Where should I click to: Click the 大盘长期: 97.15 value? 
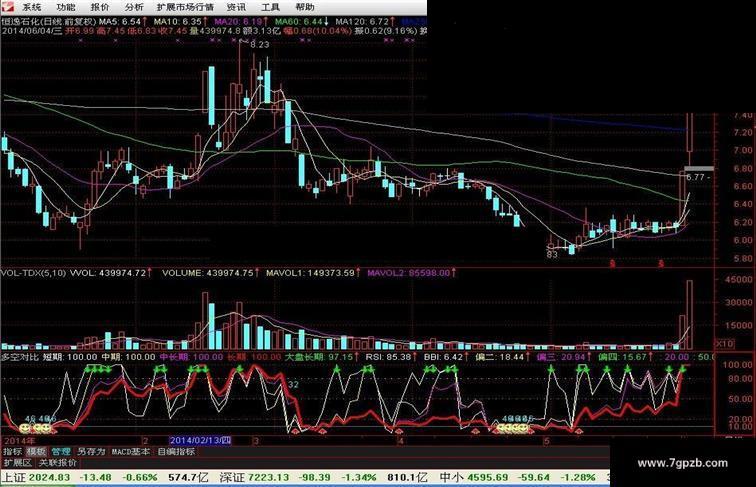[319, 357]
